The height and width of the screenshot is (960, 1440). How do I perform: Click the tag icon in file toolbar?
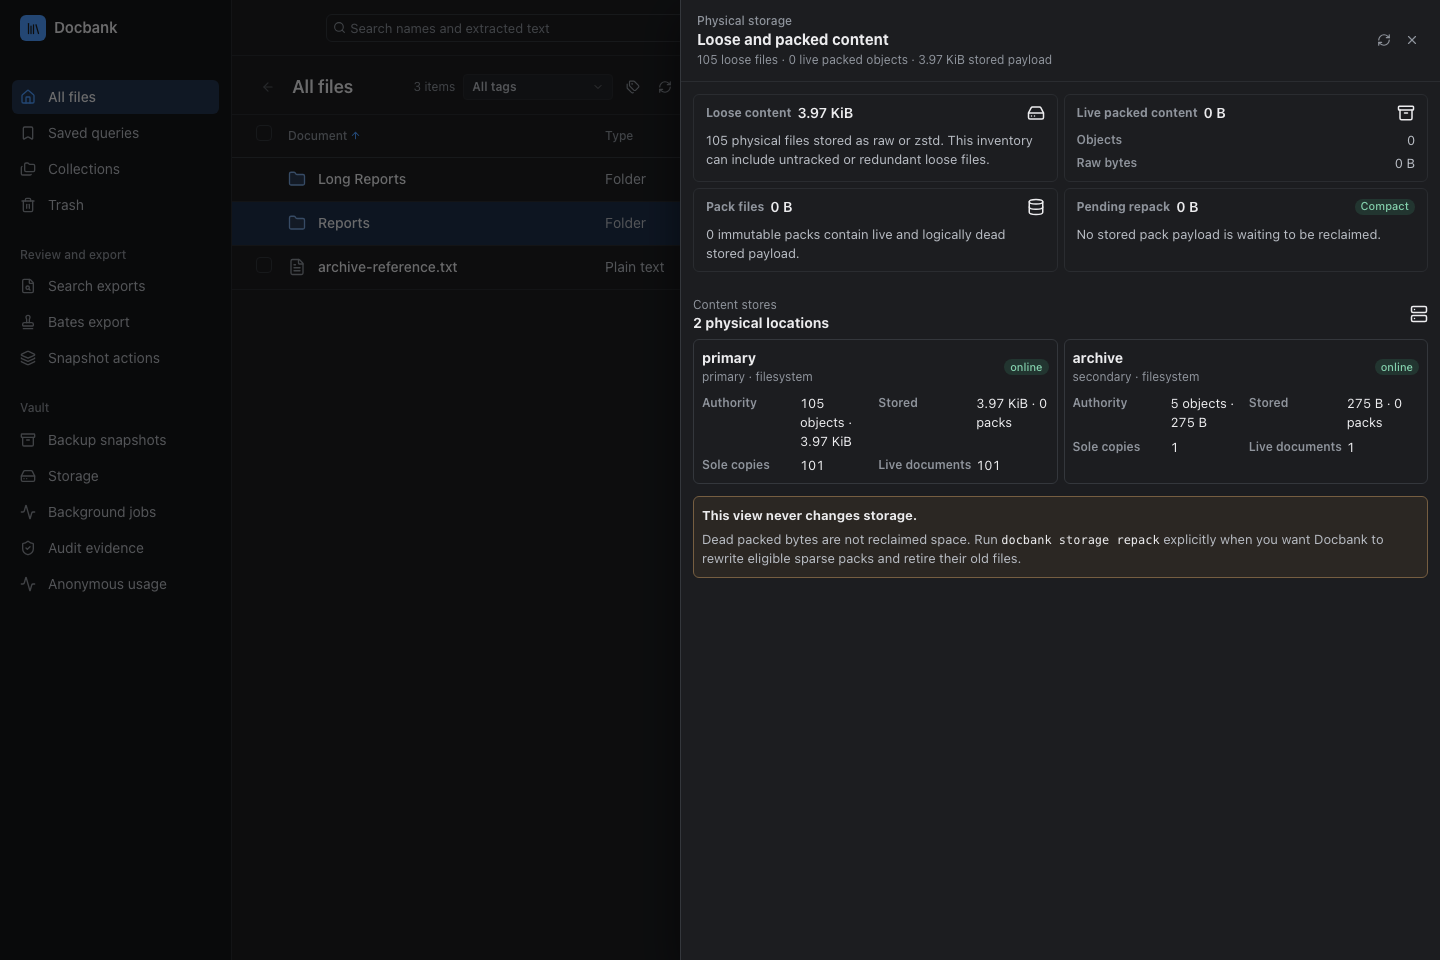pyautogui.click(x=633, y=87)
